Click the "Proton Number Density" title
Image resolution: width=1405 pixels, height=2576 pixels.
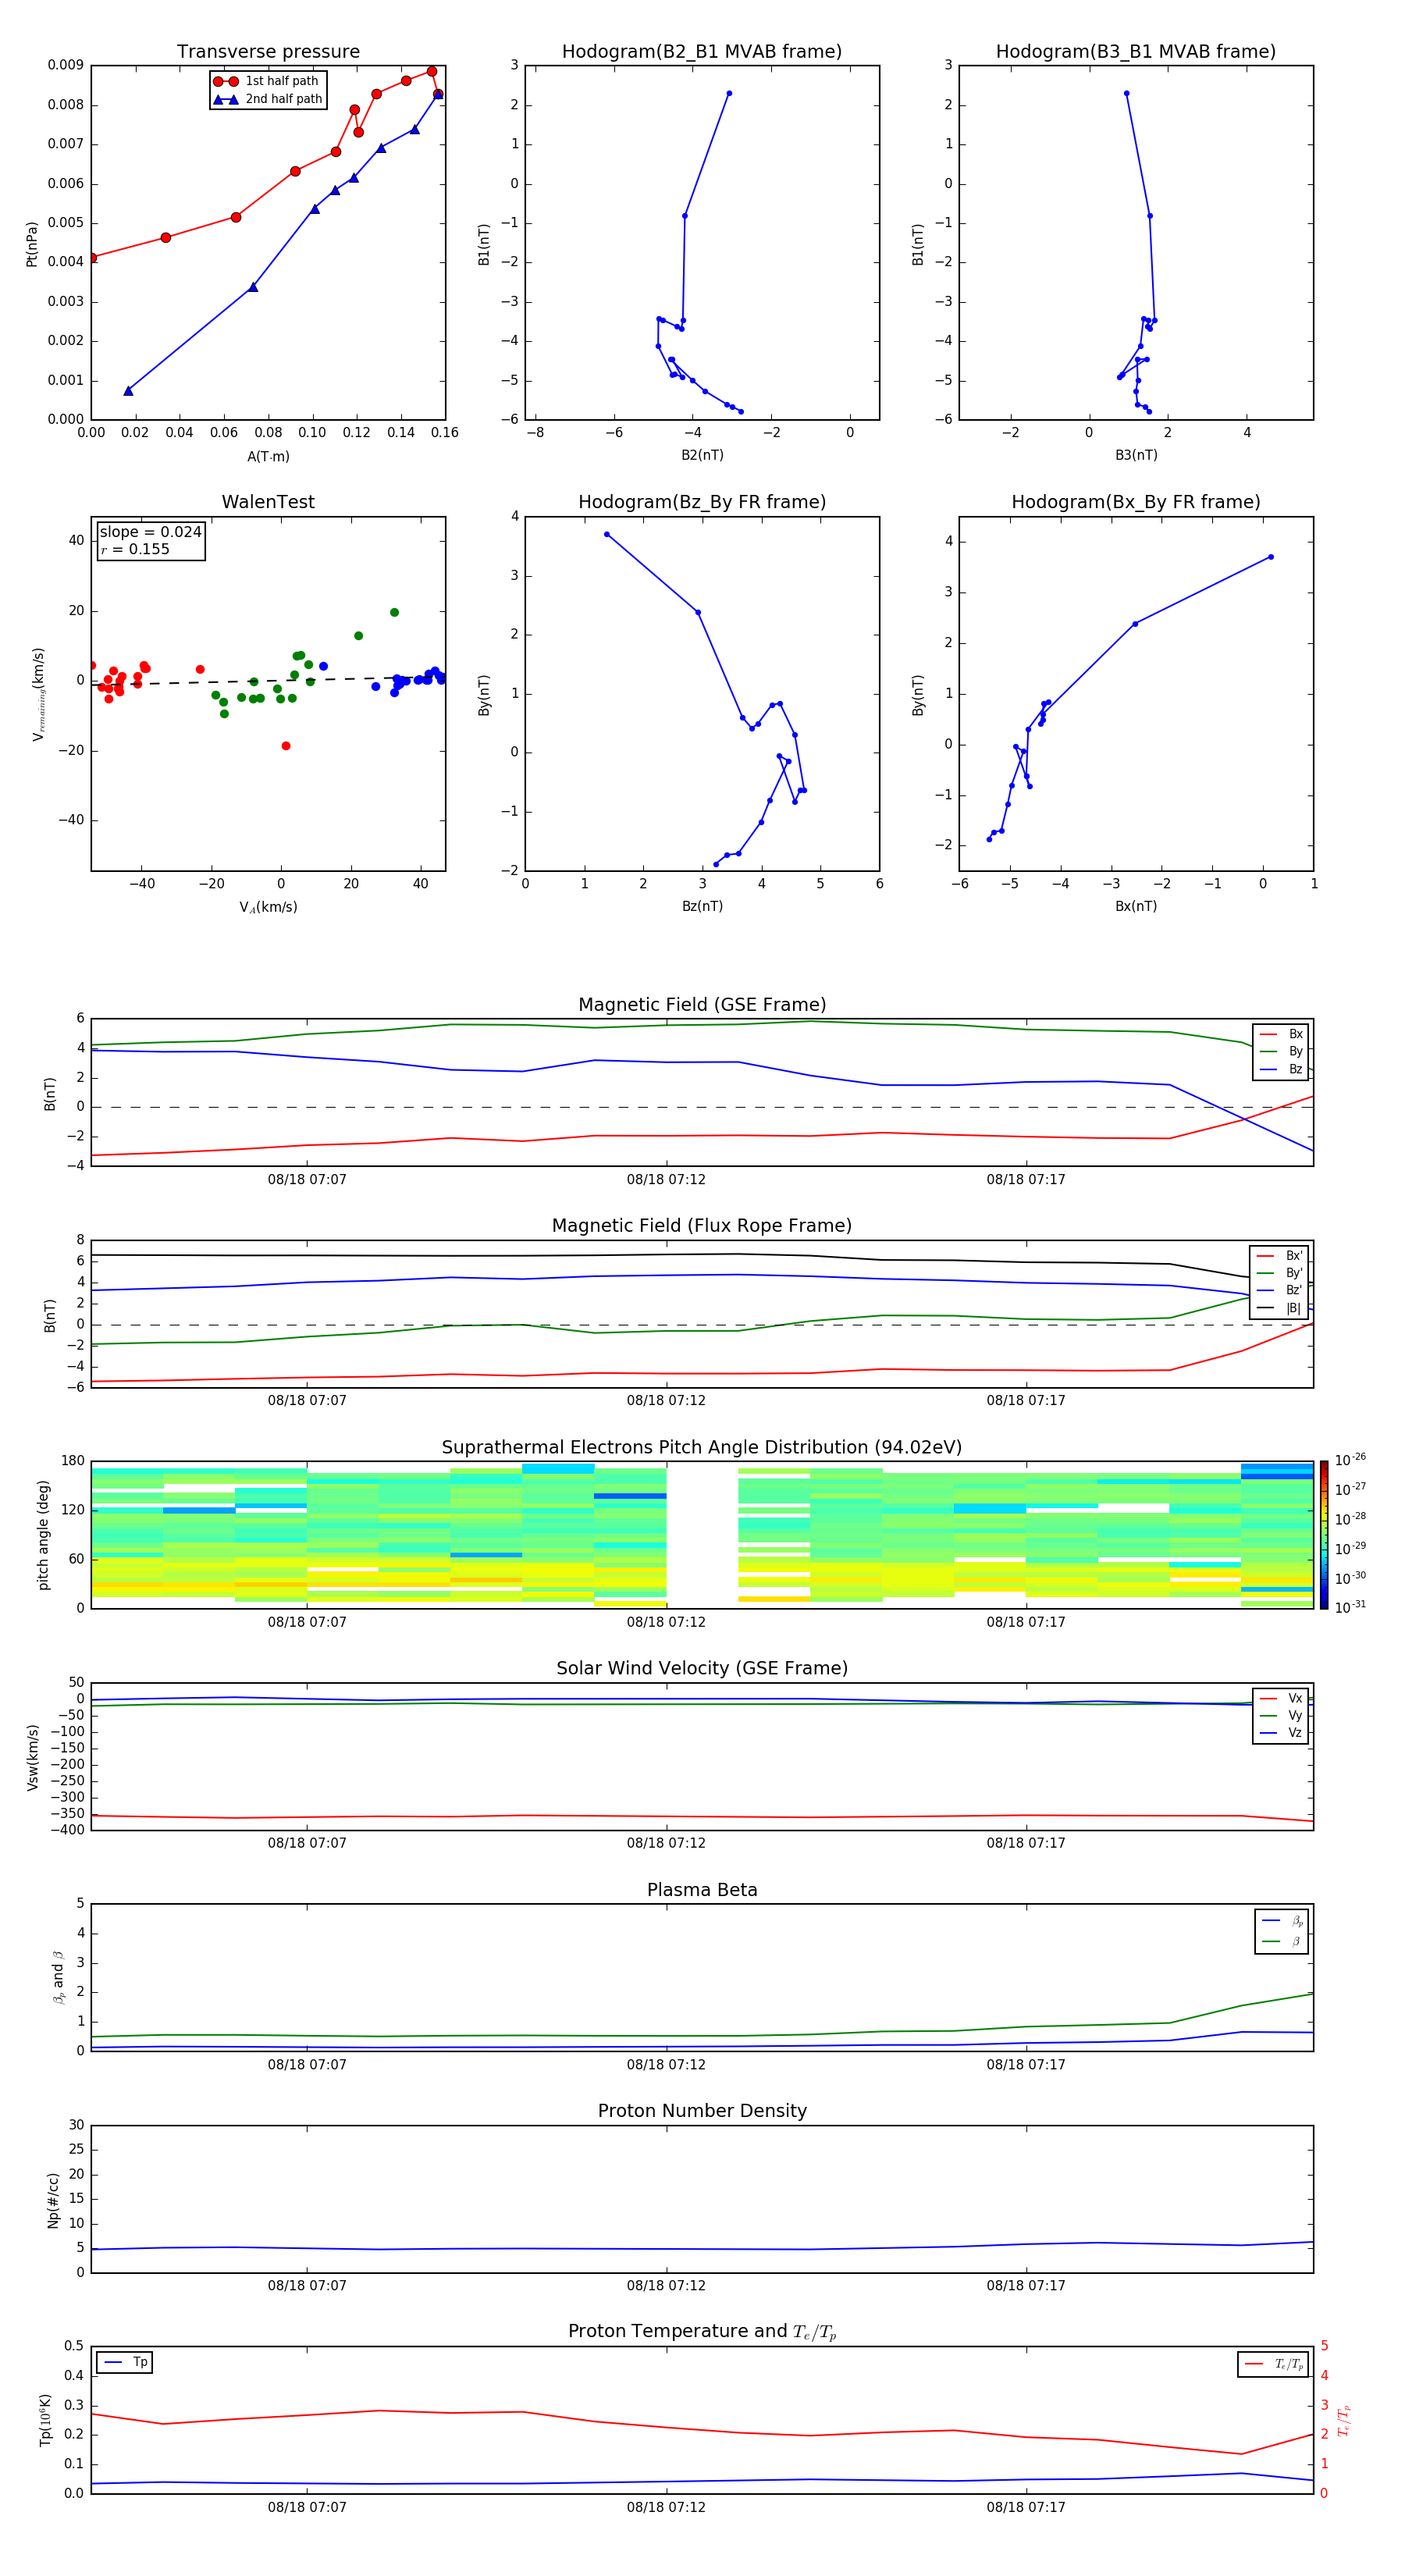pyautogui.click(x=702, y=2111)
